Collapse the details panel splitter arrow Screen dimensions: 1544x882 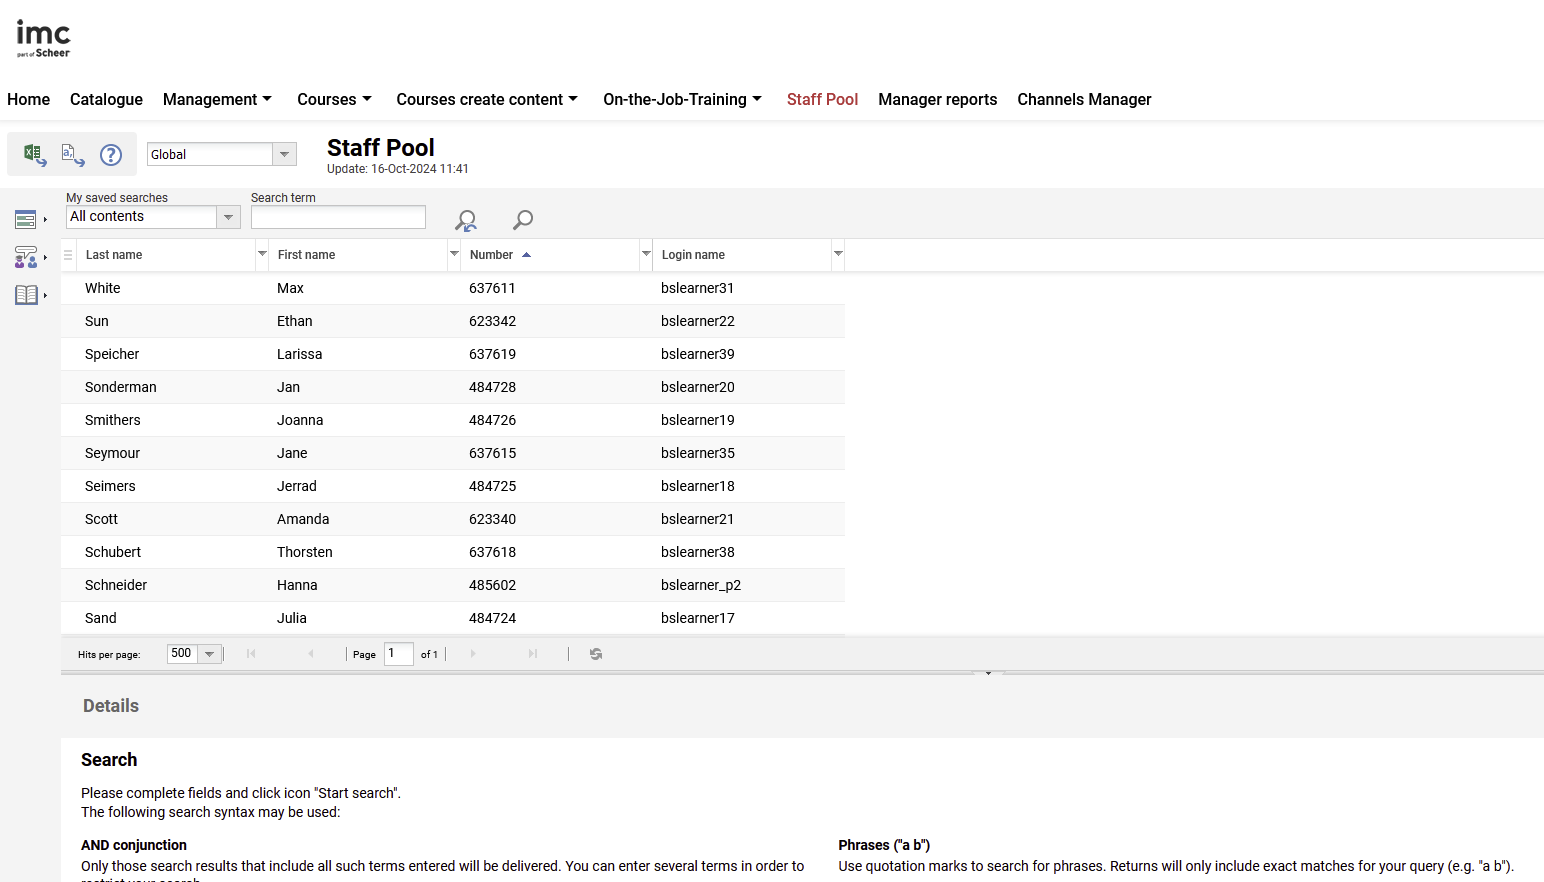point(988,673)
